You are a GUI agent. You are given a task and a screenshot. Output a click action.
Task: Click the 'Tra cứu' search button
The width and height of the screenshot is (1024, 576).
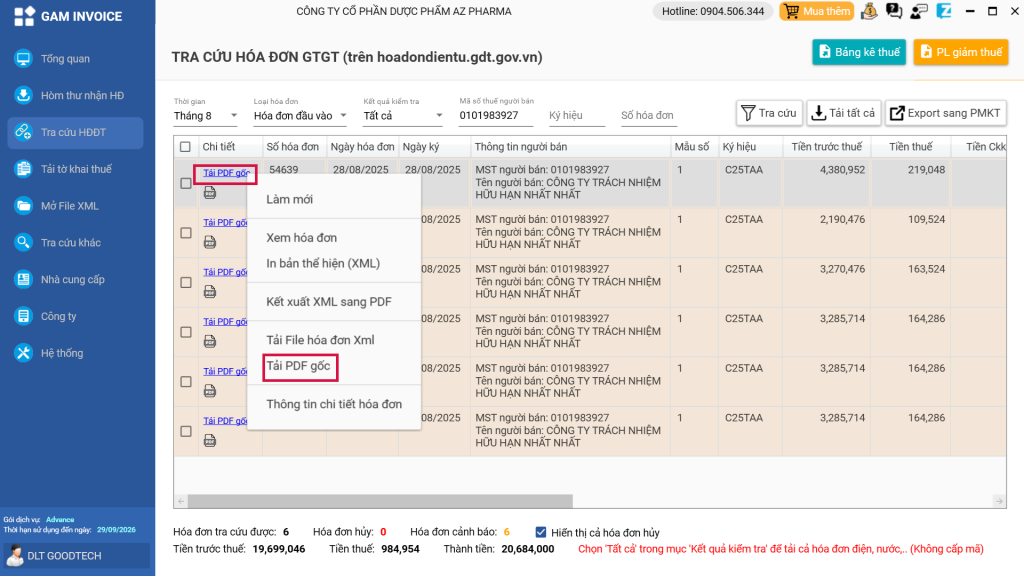(x=769, y=113)
